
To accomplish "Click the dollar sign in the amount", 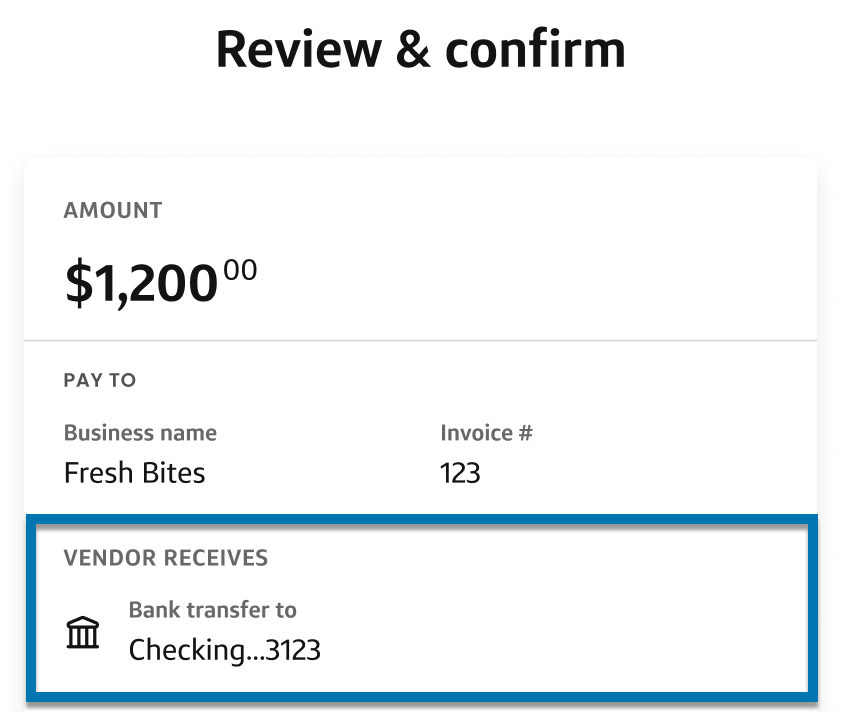I will coord(77,283).
